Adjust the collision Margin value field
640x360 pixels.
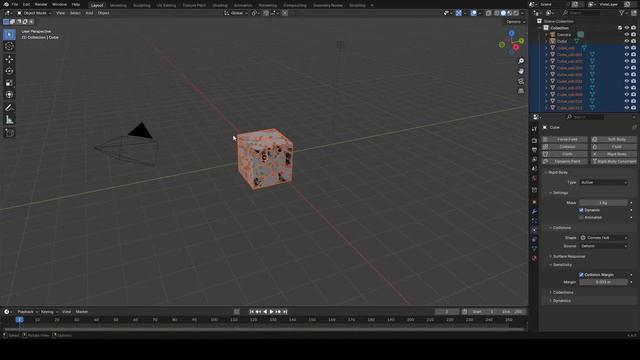pyautogui.click(x=603, y=282)
